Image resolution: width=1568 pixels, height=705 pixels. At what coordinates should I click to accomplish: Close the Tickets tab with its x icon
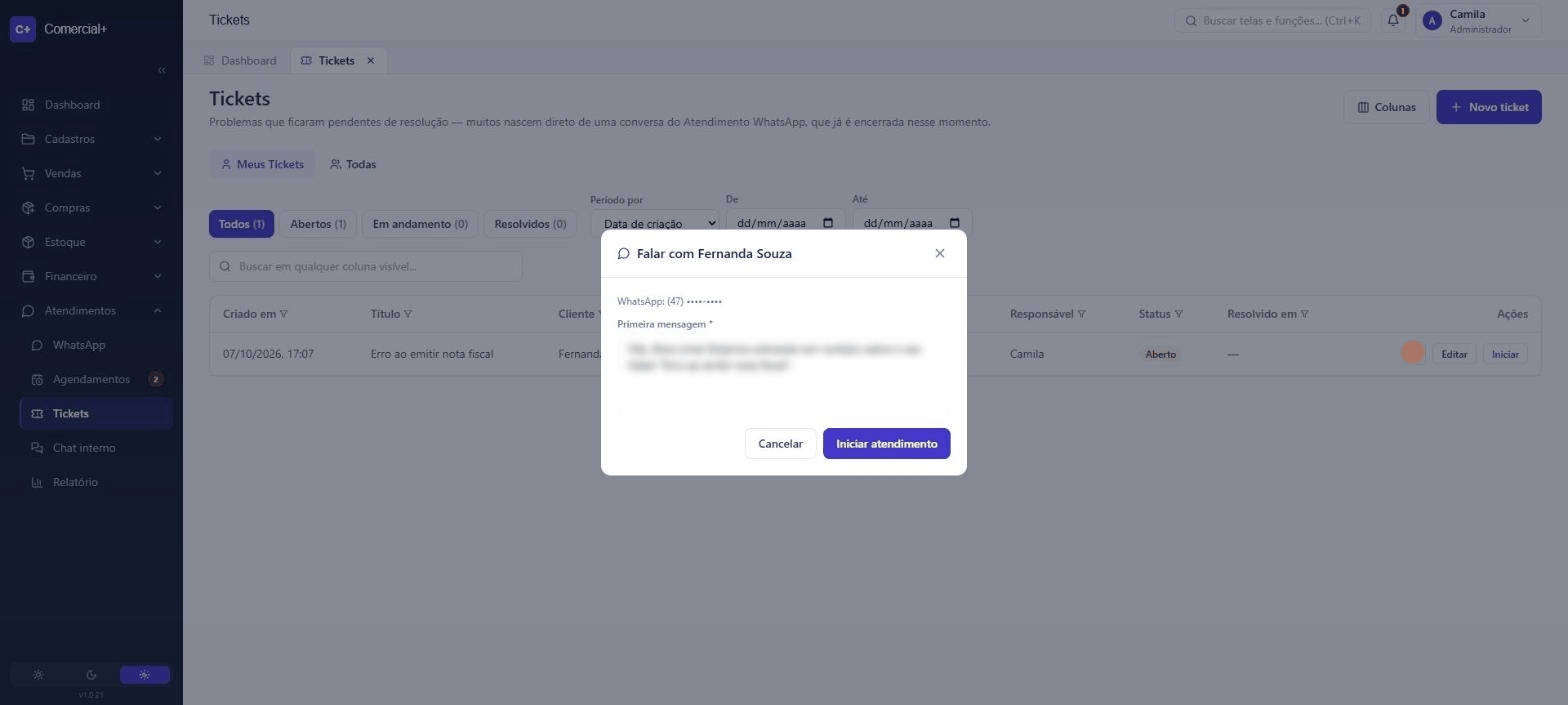[370, 61]
